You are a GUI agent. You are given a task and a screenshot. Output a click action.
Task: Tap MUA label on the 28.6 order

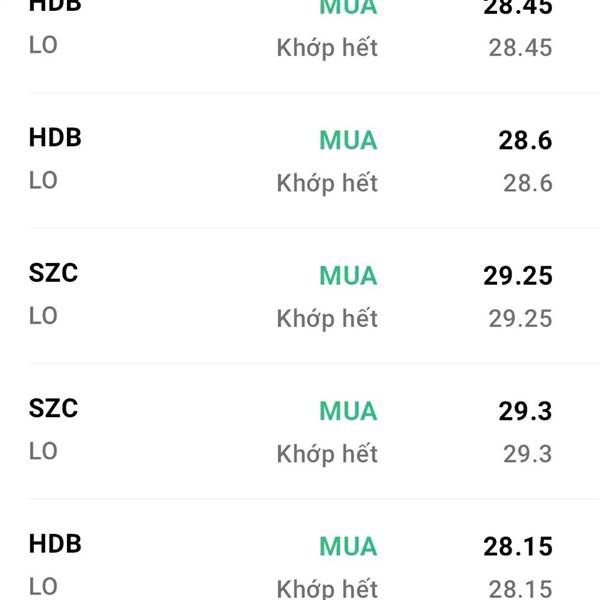pyautogui.click(x=348, y=141)
